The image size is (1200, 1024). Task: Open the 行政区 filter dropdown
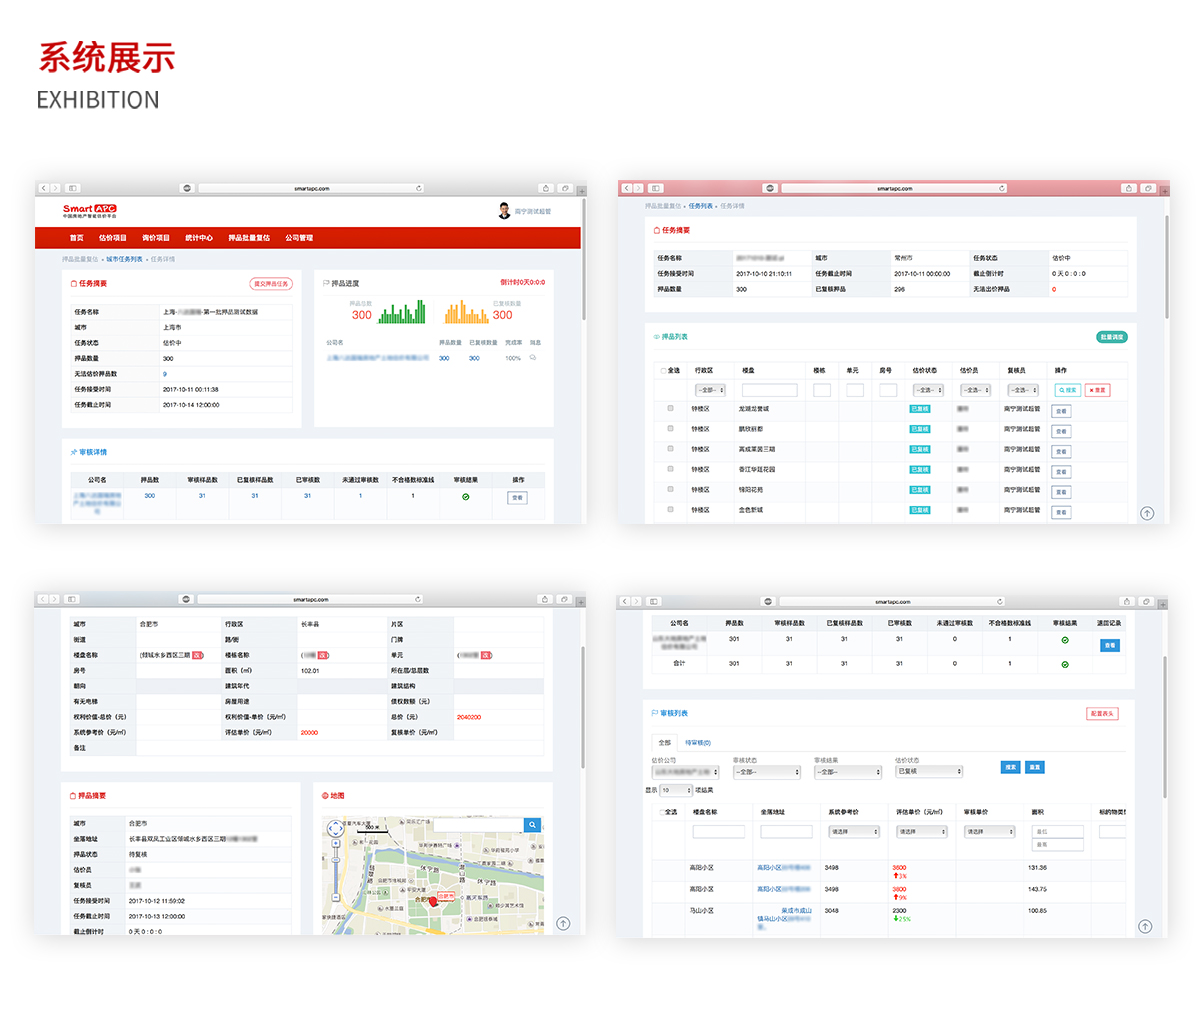[x=708, y=390]
